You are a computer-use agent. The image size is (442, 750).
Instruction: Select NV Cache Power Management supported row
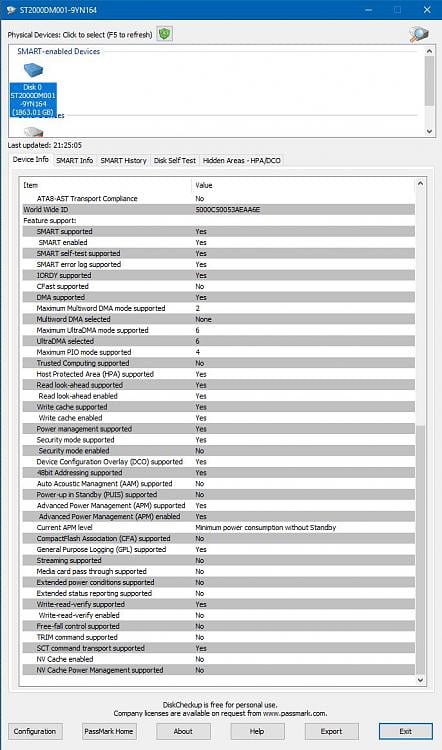218,670
